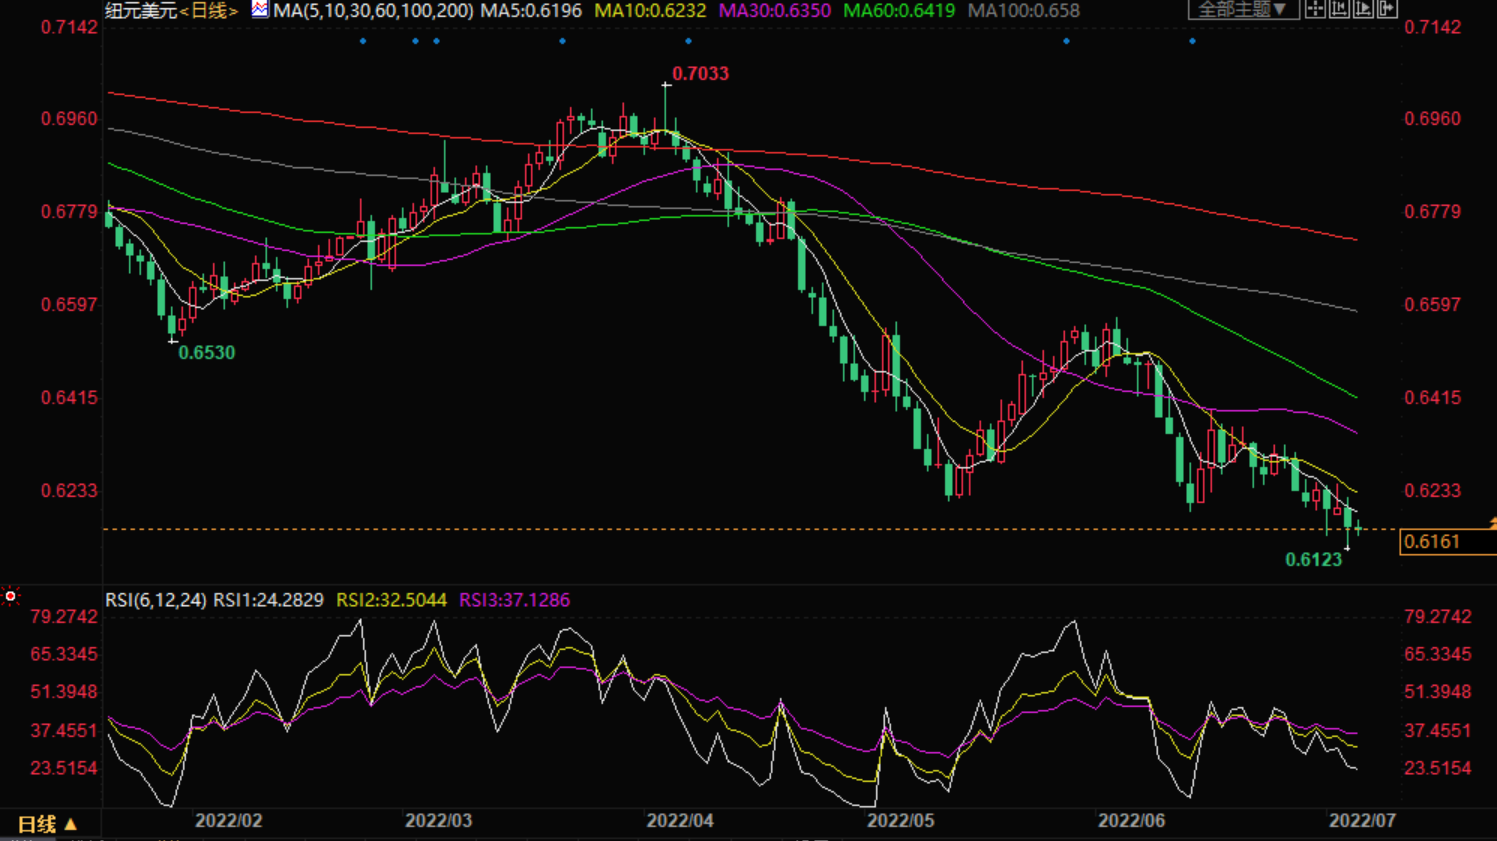Select the interval measurement tool icon
The width and height of the screenshot is (1497, 841).
(1339, 9)
